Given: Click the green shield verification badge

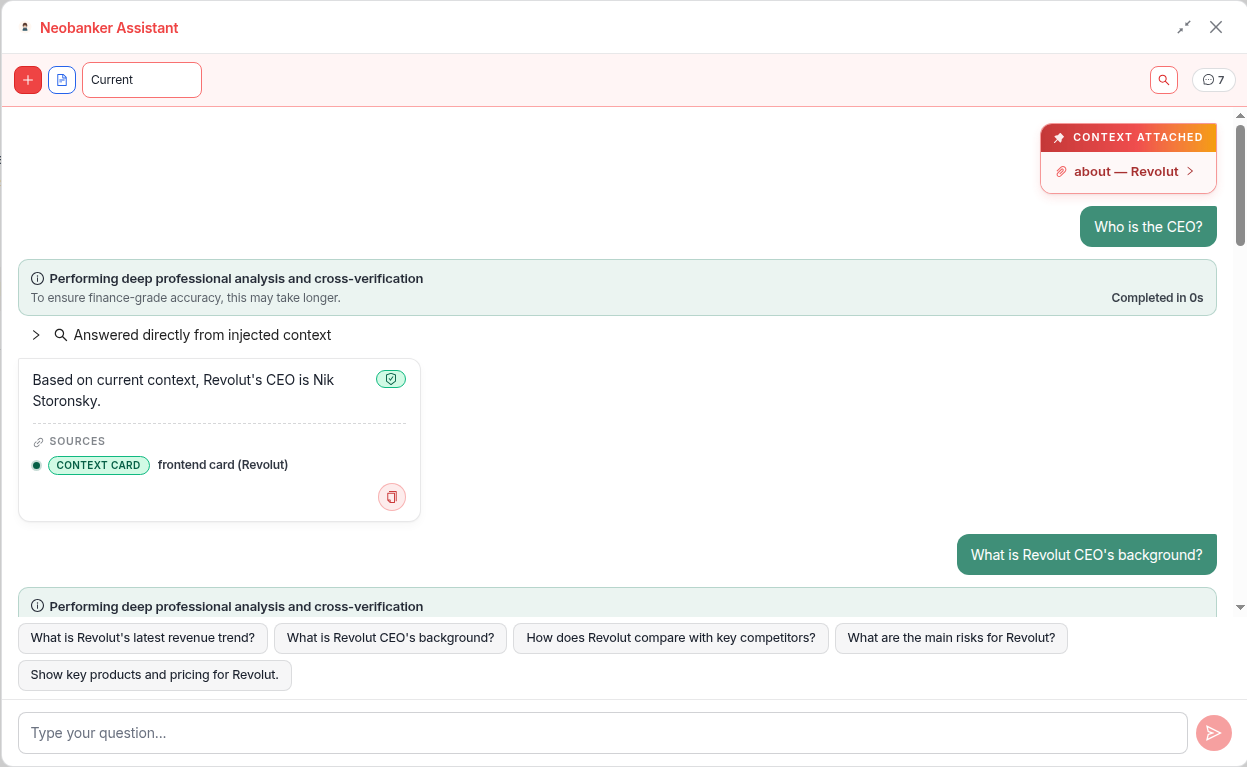Looking at the screenshot, I should coord(391,379).
